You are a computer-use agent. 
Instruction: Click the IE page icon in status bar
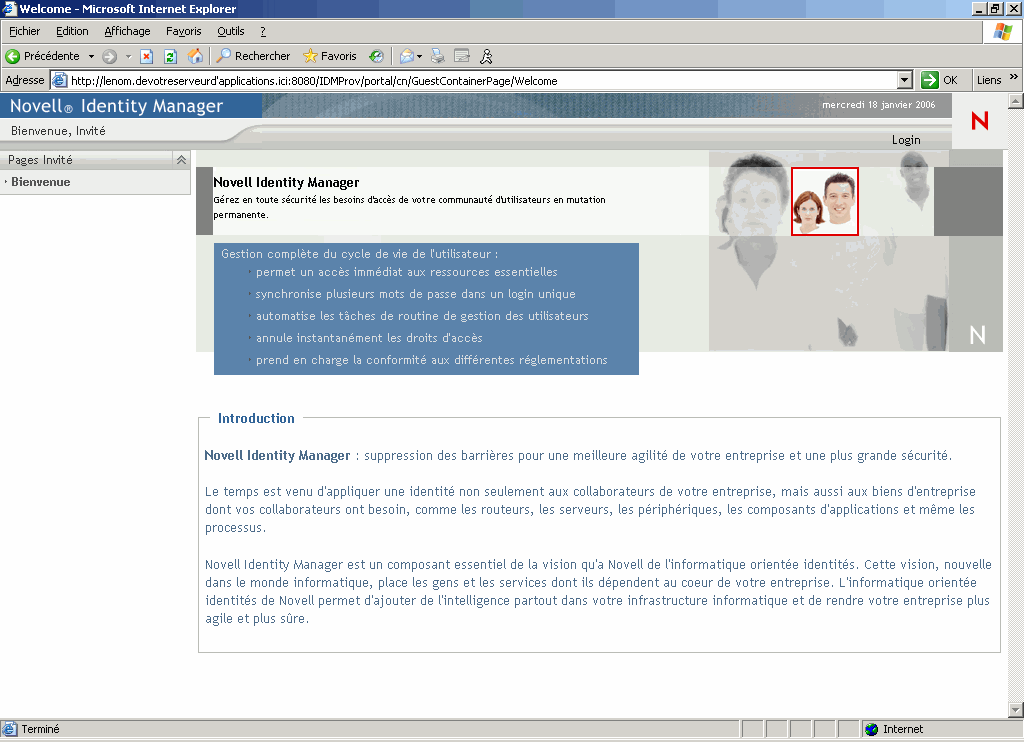pyautogui.click(x=10, y=729)
